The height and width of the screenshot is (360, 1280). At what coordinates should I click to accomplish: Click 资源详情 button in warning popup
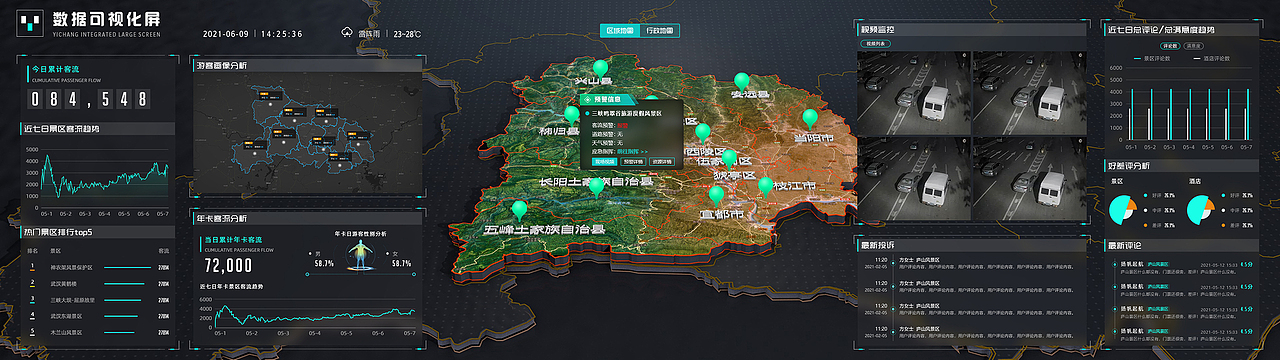661,161
